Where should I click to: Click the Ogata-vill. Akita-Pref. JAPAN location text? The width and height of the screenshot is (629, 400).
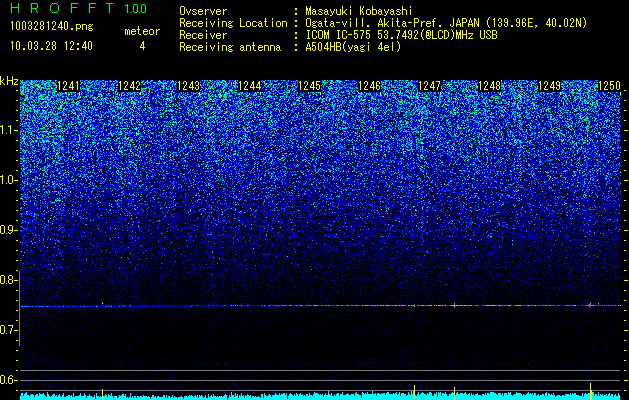446,23
